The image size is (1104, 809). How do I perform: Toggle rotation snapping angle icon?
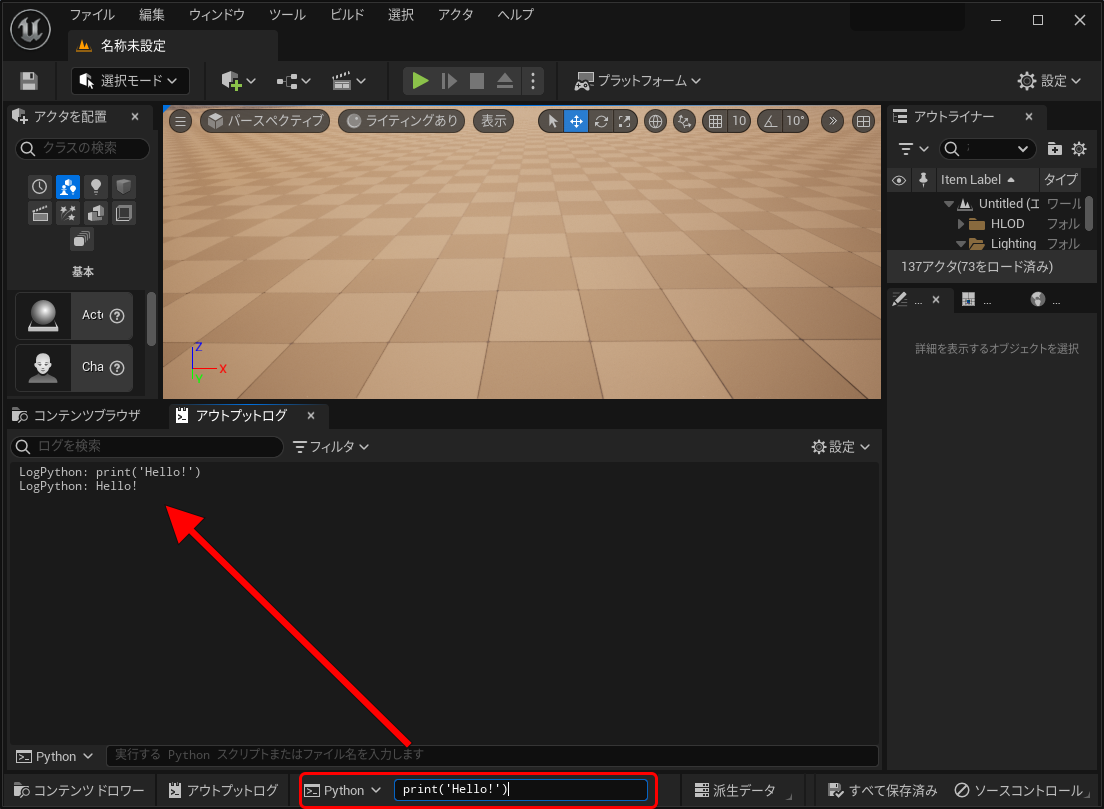[x=770, y=121]
